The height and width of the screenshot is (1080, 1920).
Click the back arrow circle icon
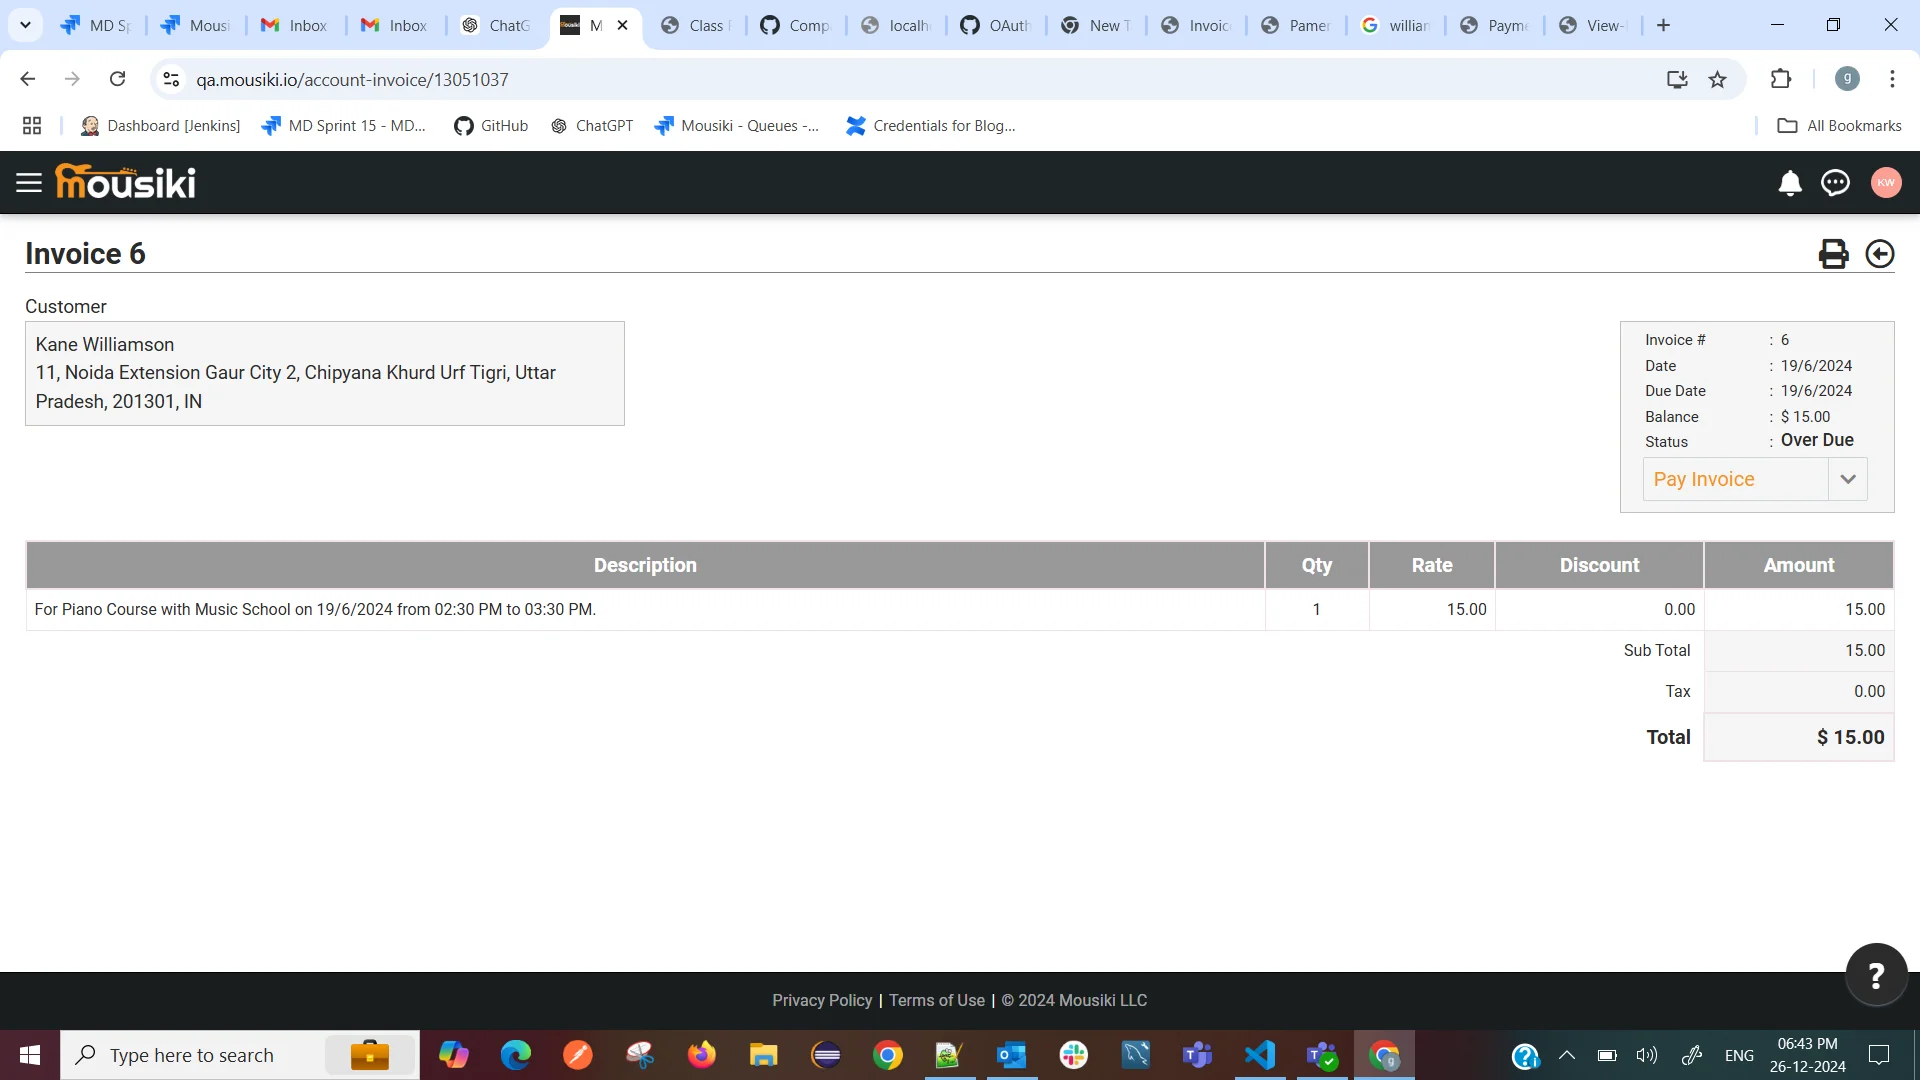point(1879,254)
